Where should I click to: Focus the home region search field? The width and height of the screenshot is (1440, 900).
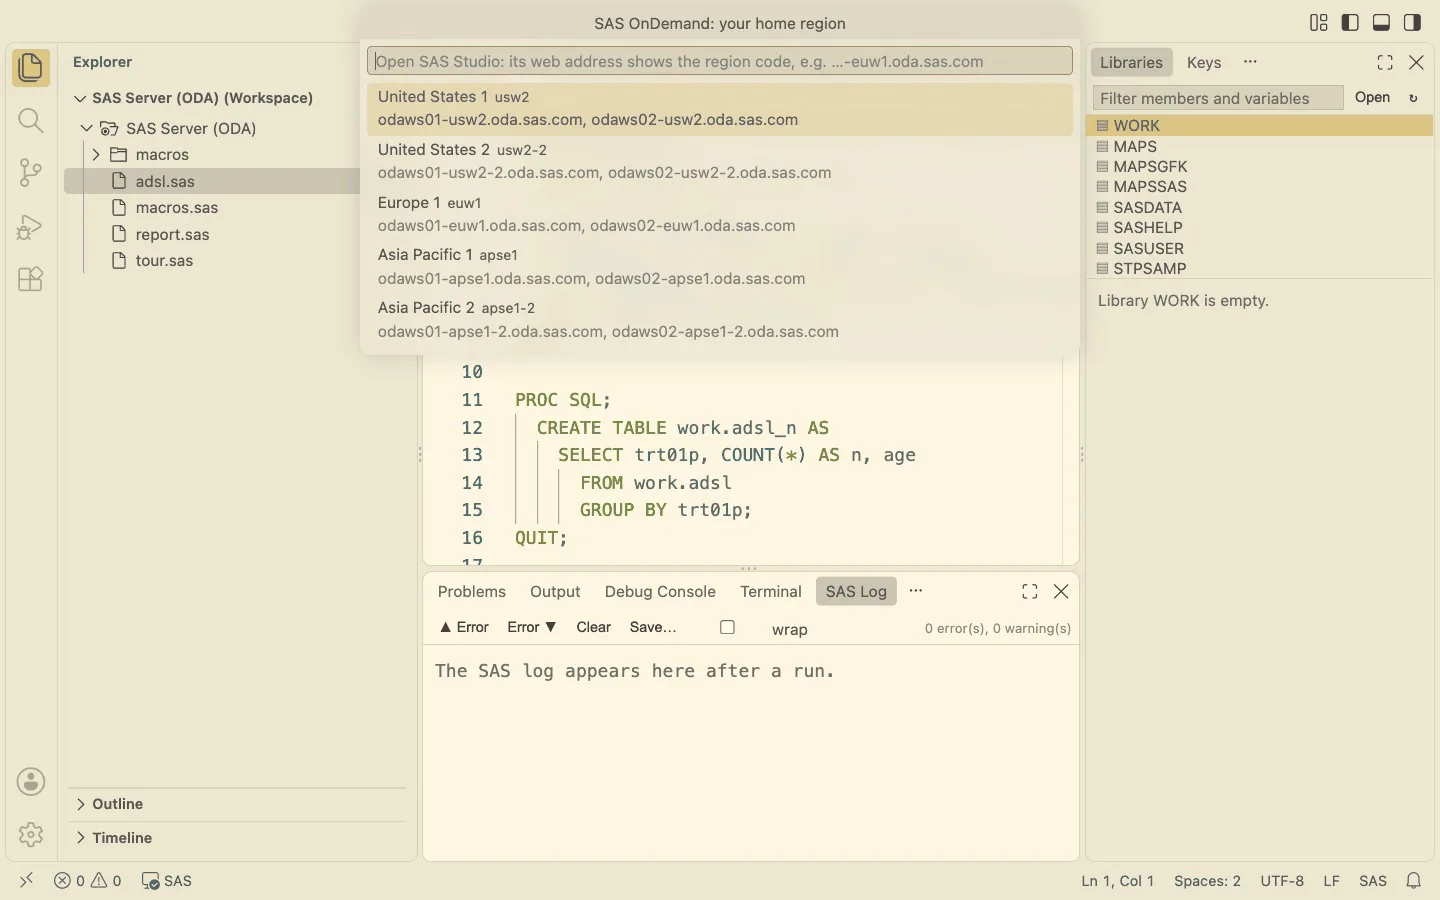[720, 61]
